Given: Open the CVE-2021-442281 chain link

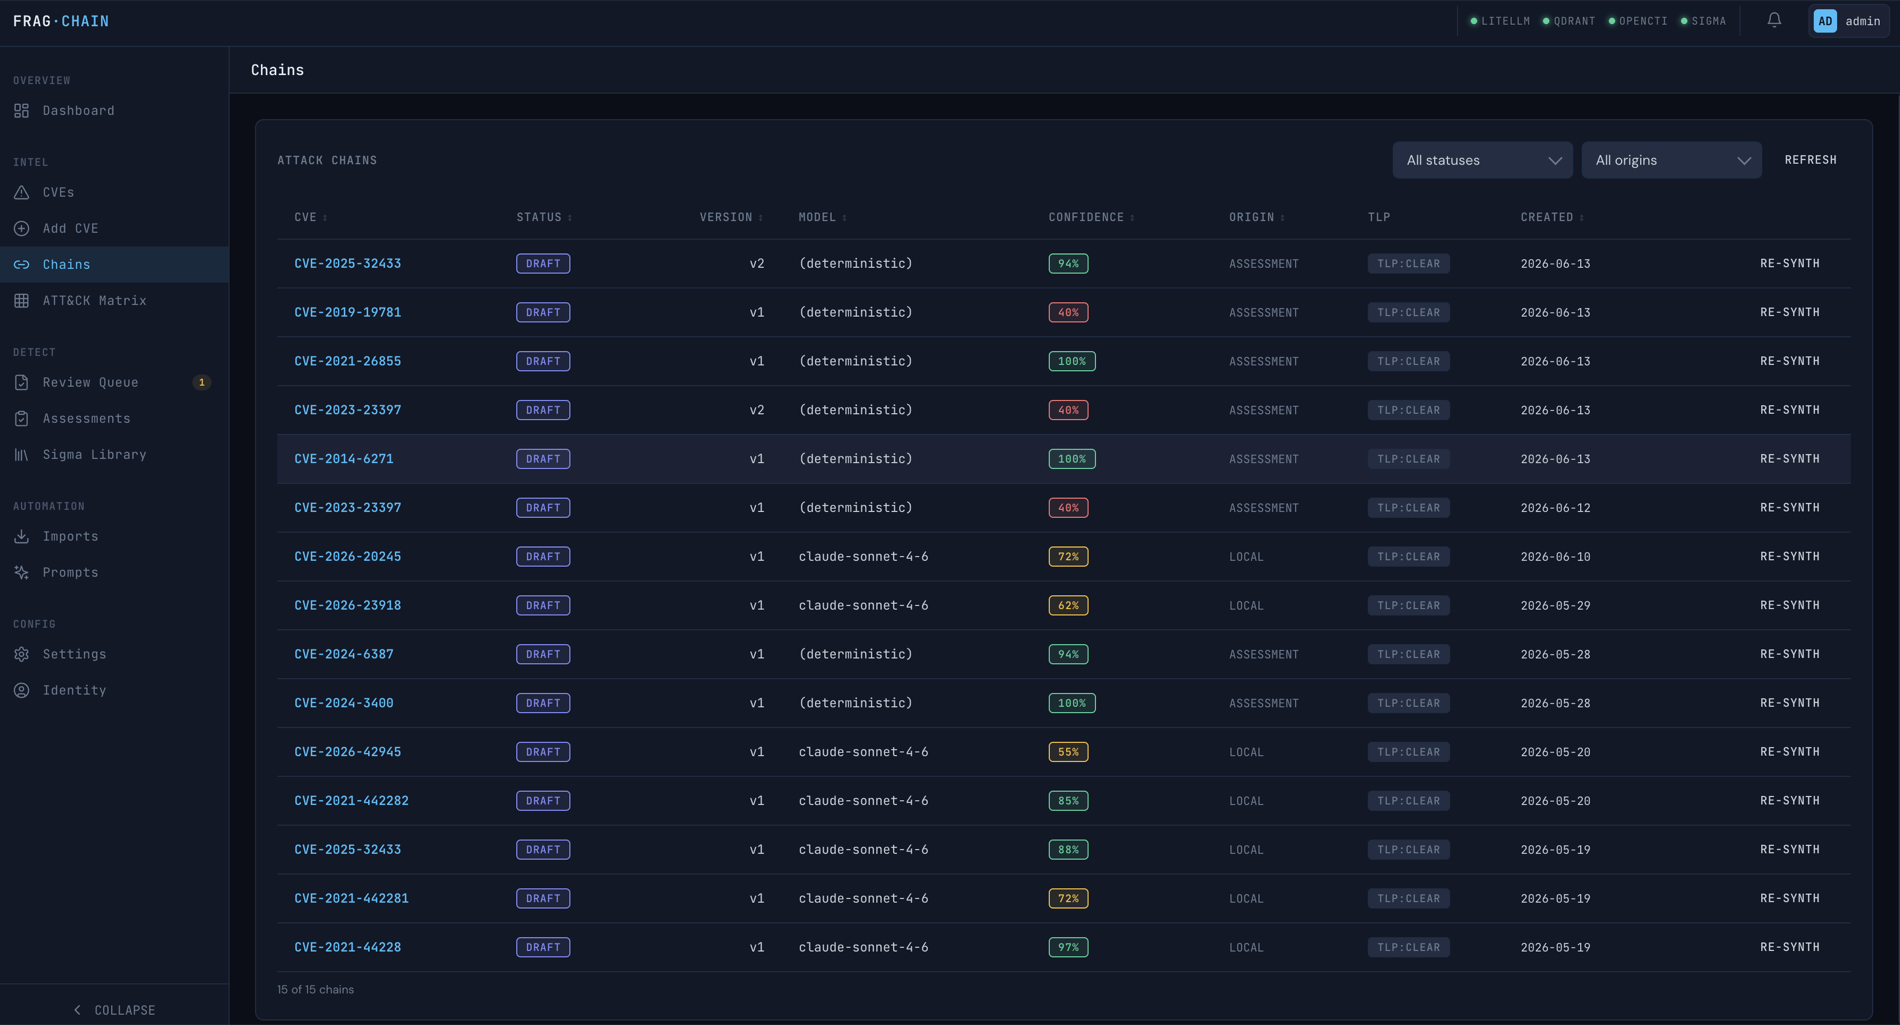Looking at the screenshot, I should coord(351,899).
